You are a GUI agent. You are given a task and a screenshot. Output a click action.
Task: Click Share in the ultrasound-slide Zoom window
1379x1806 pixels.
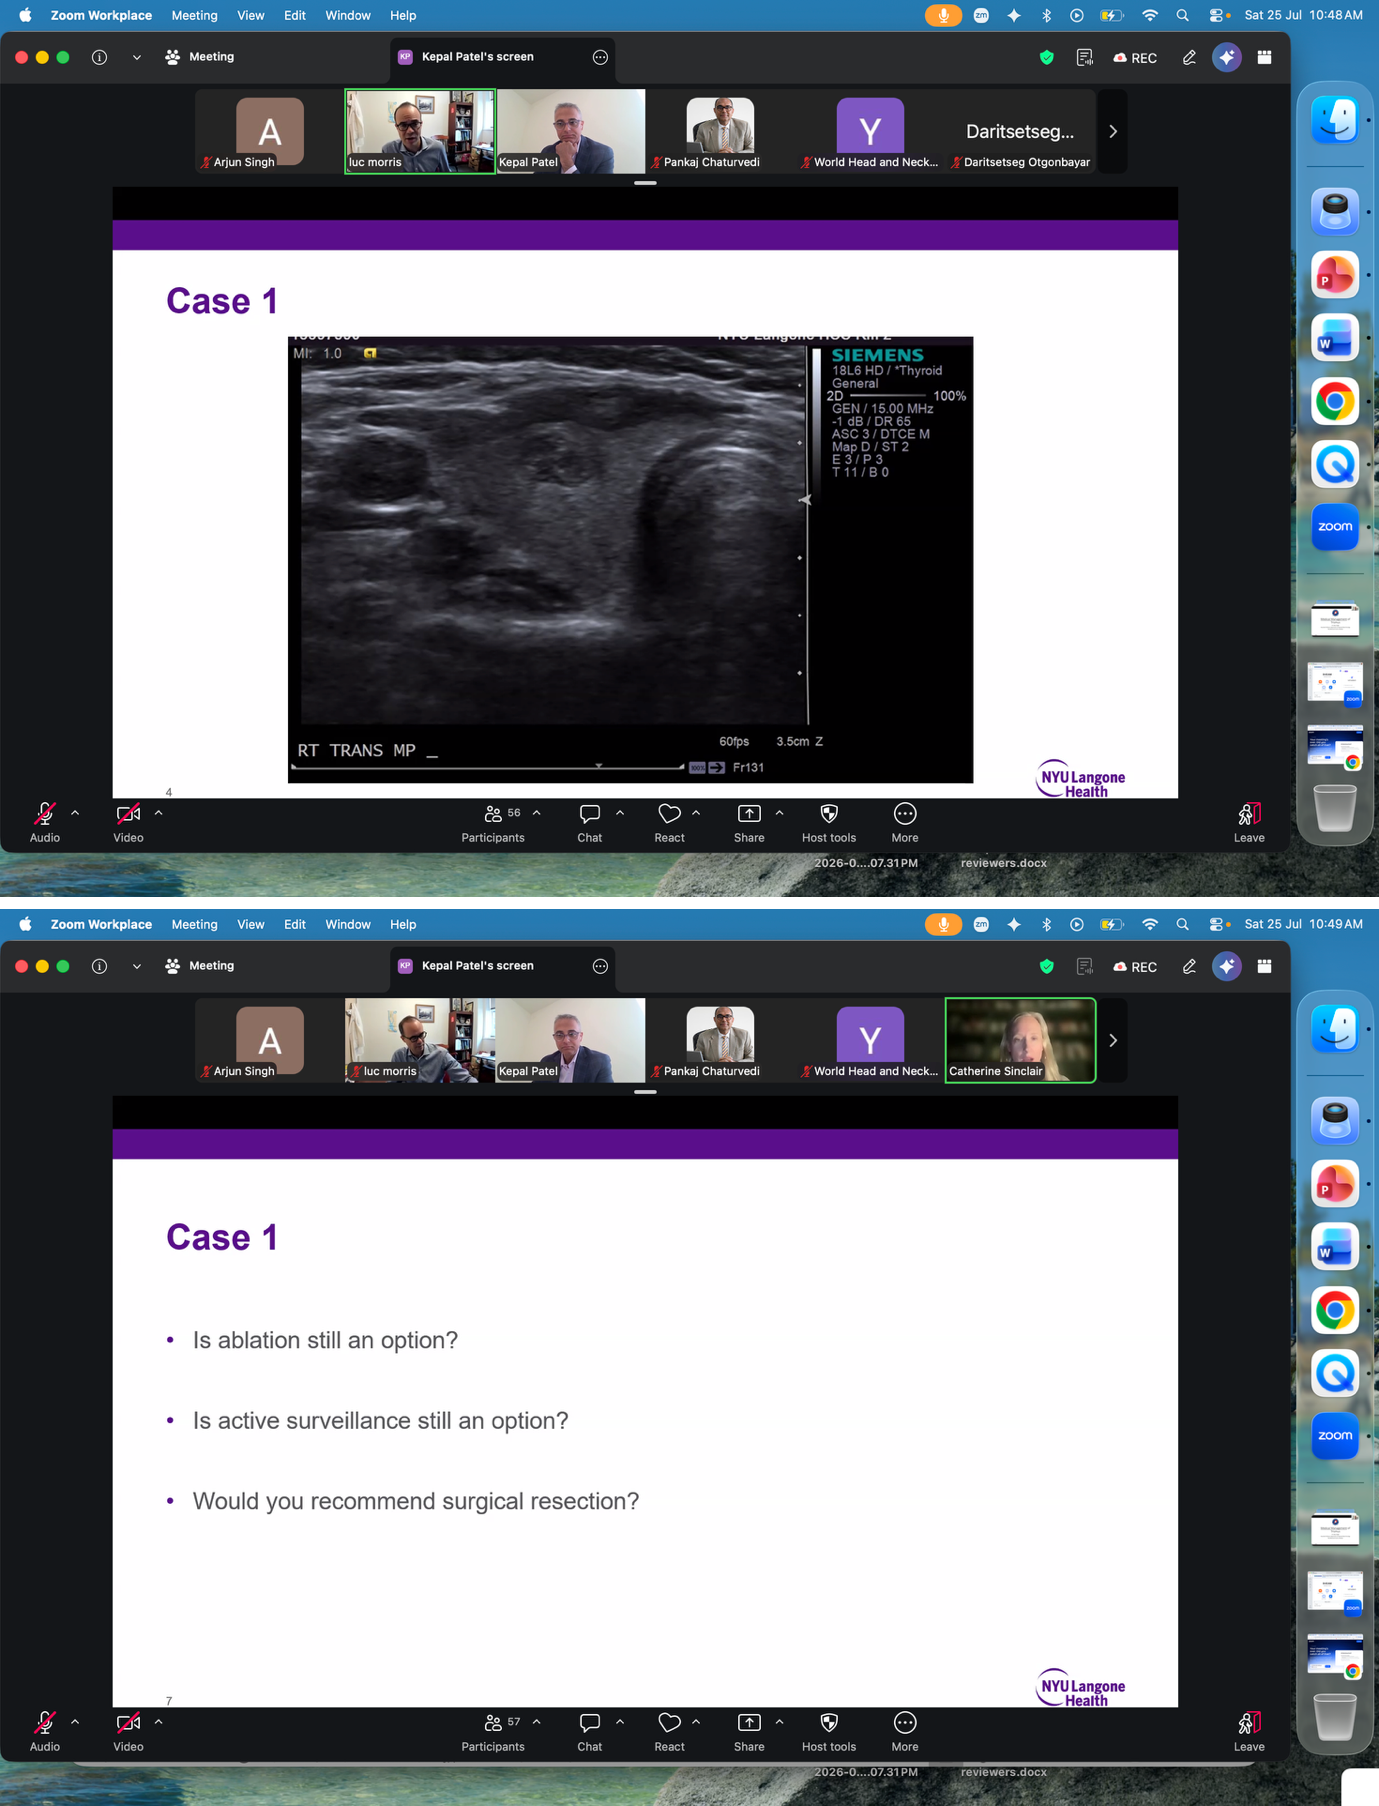(749, 822)
